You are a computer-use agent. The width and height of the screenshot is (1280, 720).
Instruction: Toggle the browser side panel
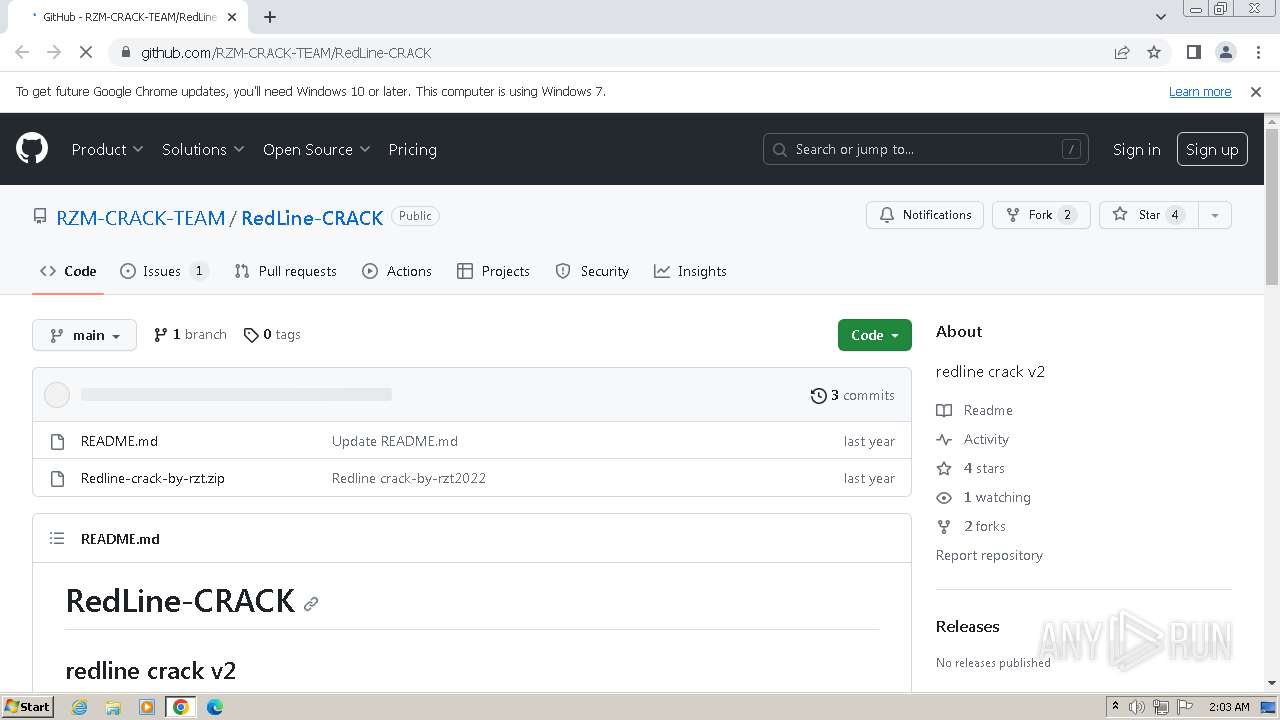(1193, 52)
